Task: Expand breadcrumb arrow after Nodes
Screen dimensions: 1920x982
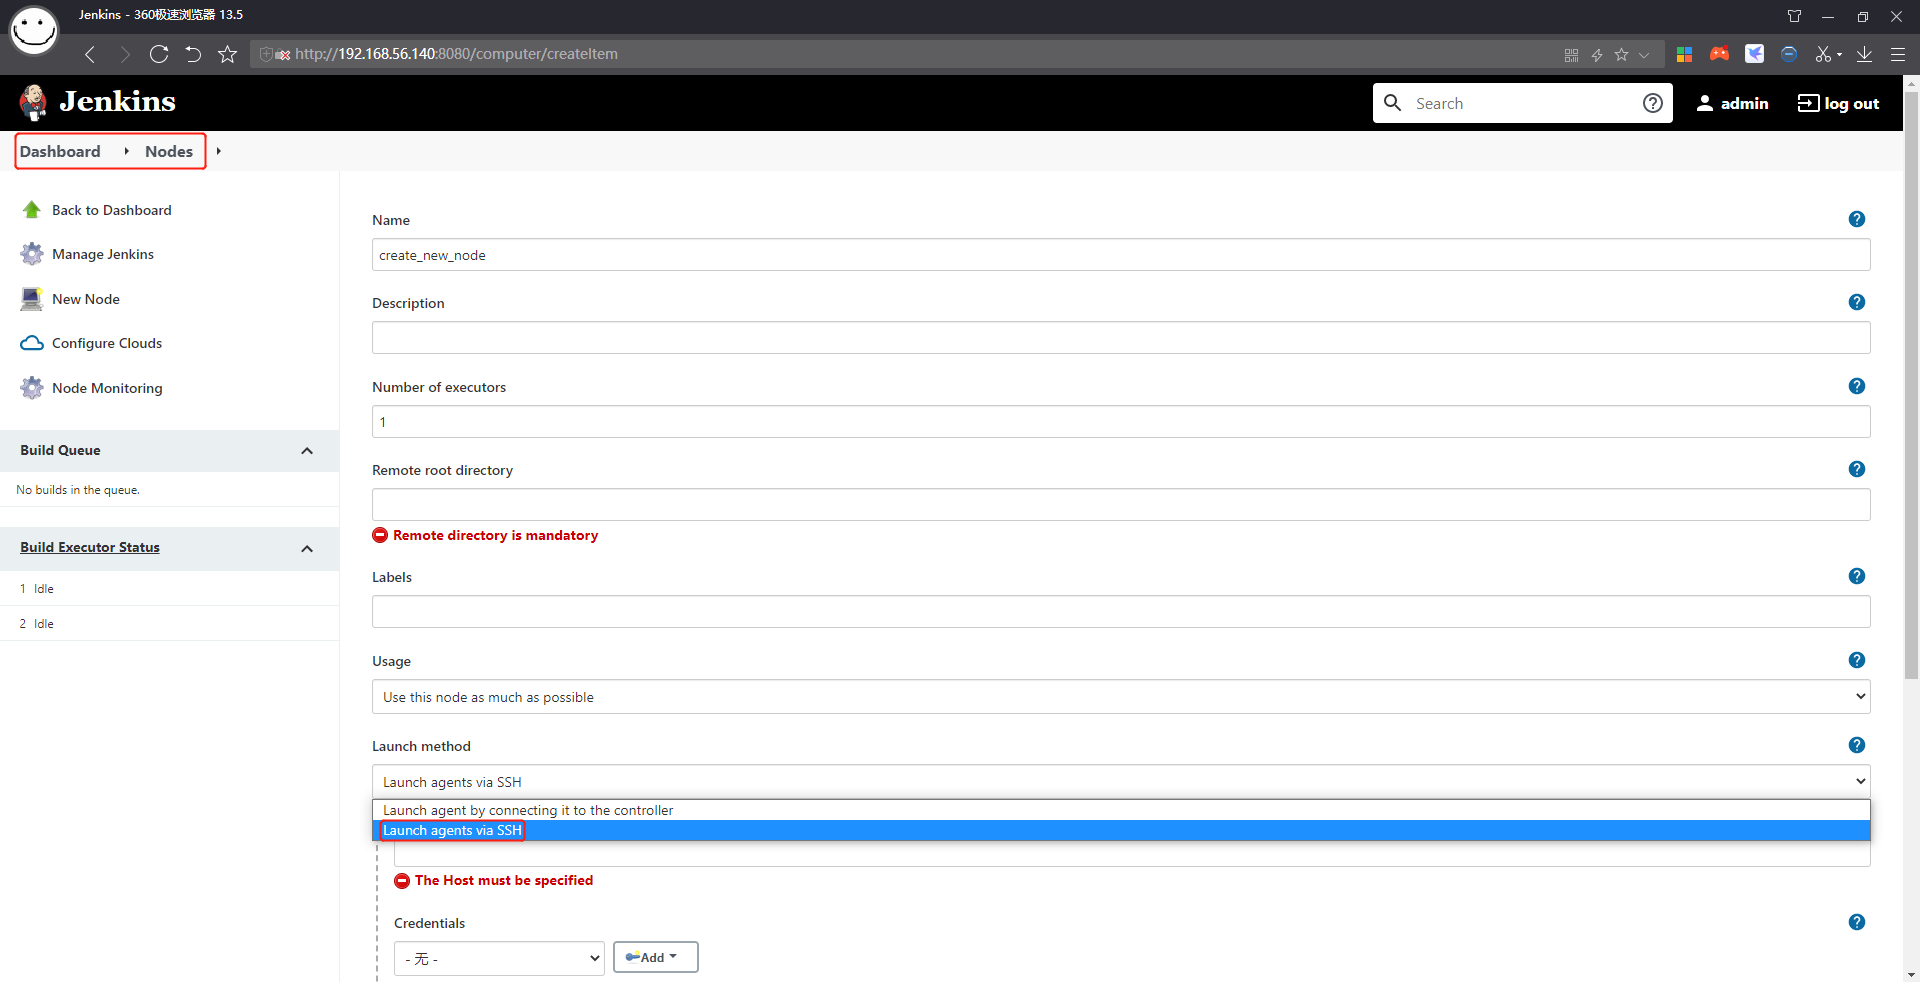Action: tap(218, 151)
